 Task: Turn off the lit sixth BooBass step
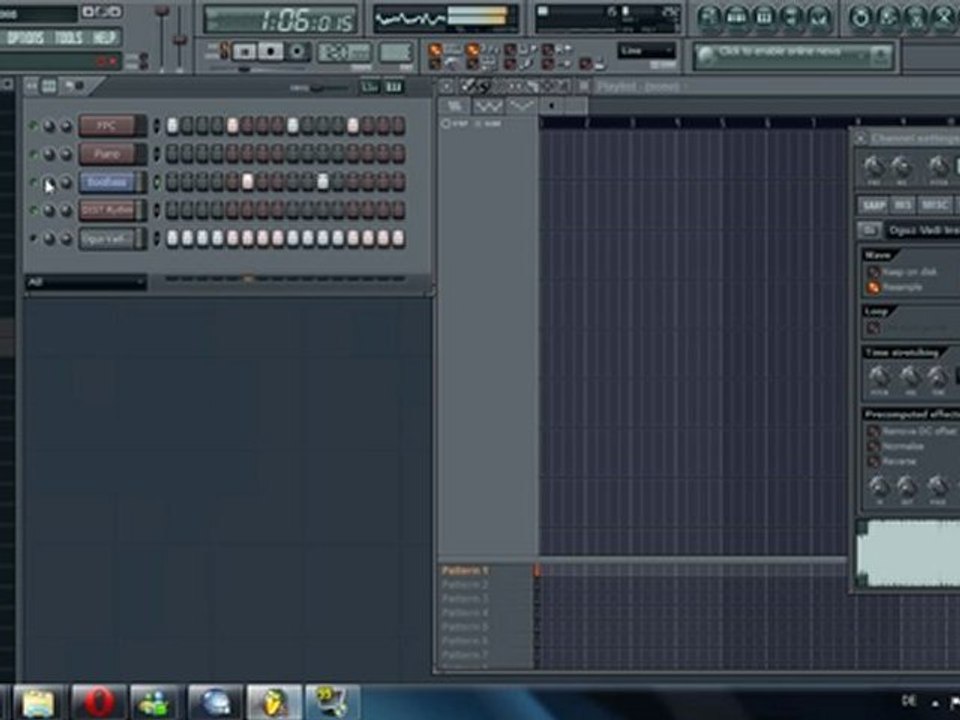(x=248, y=182)
